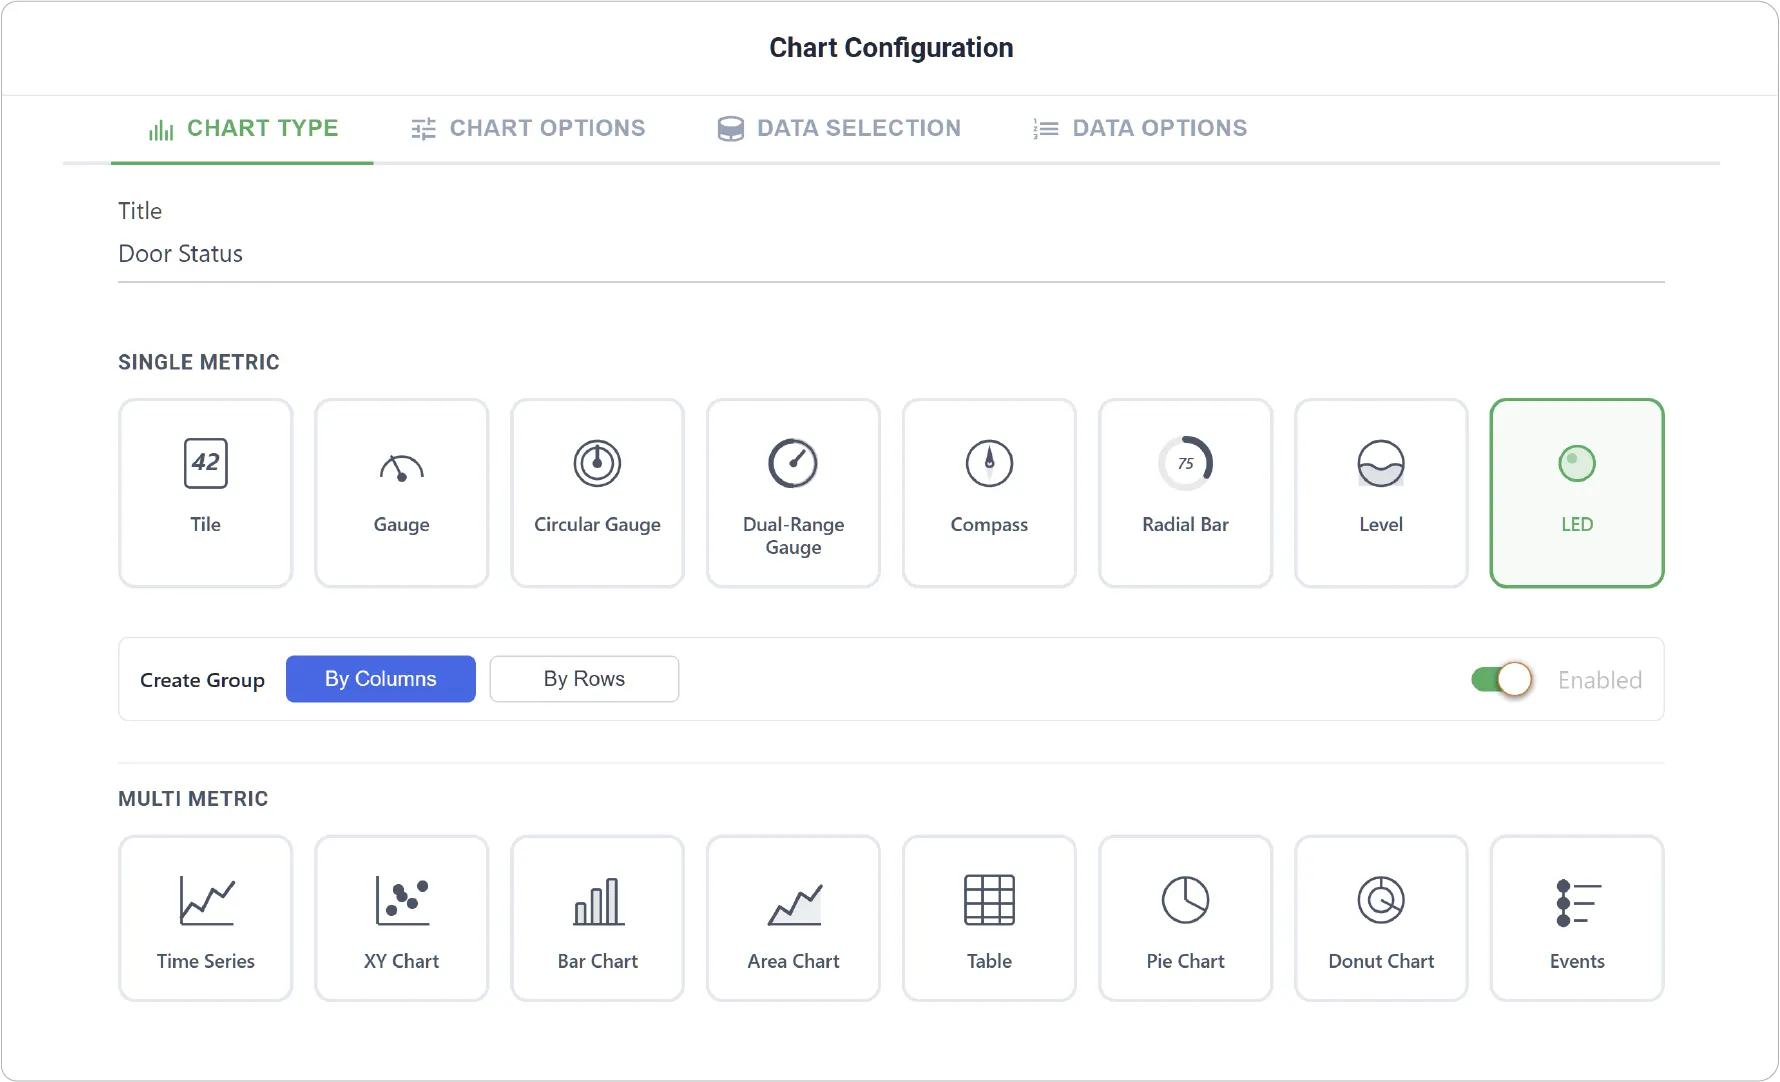The height and width of the screenshot is (1082, 1780).
Task: Switch to the Chart Options tab
Action: 528,128
